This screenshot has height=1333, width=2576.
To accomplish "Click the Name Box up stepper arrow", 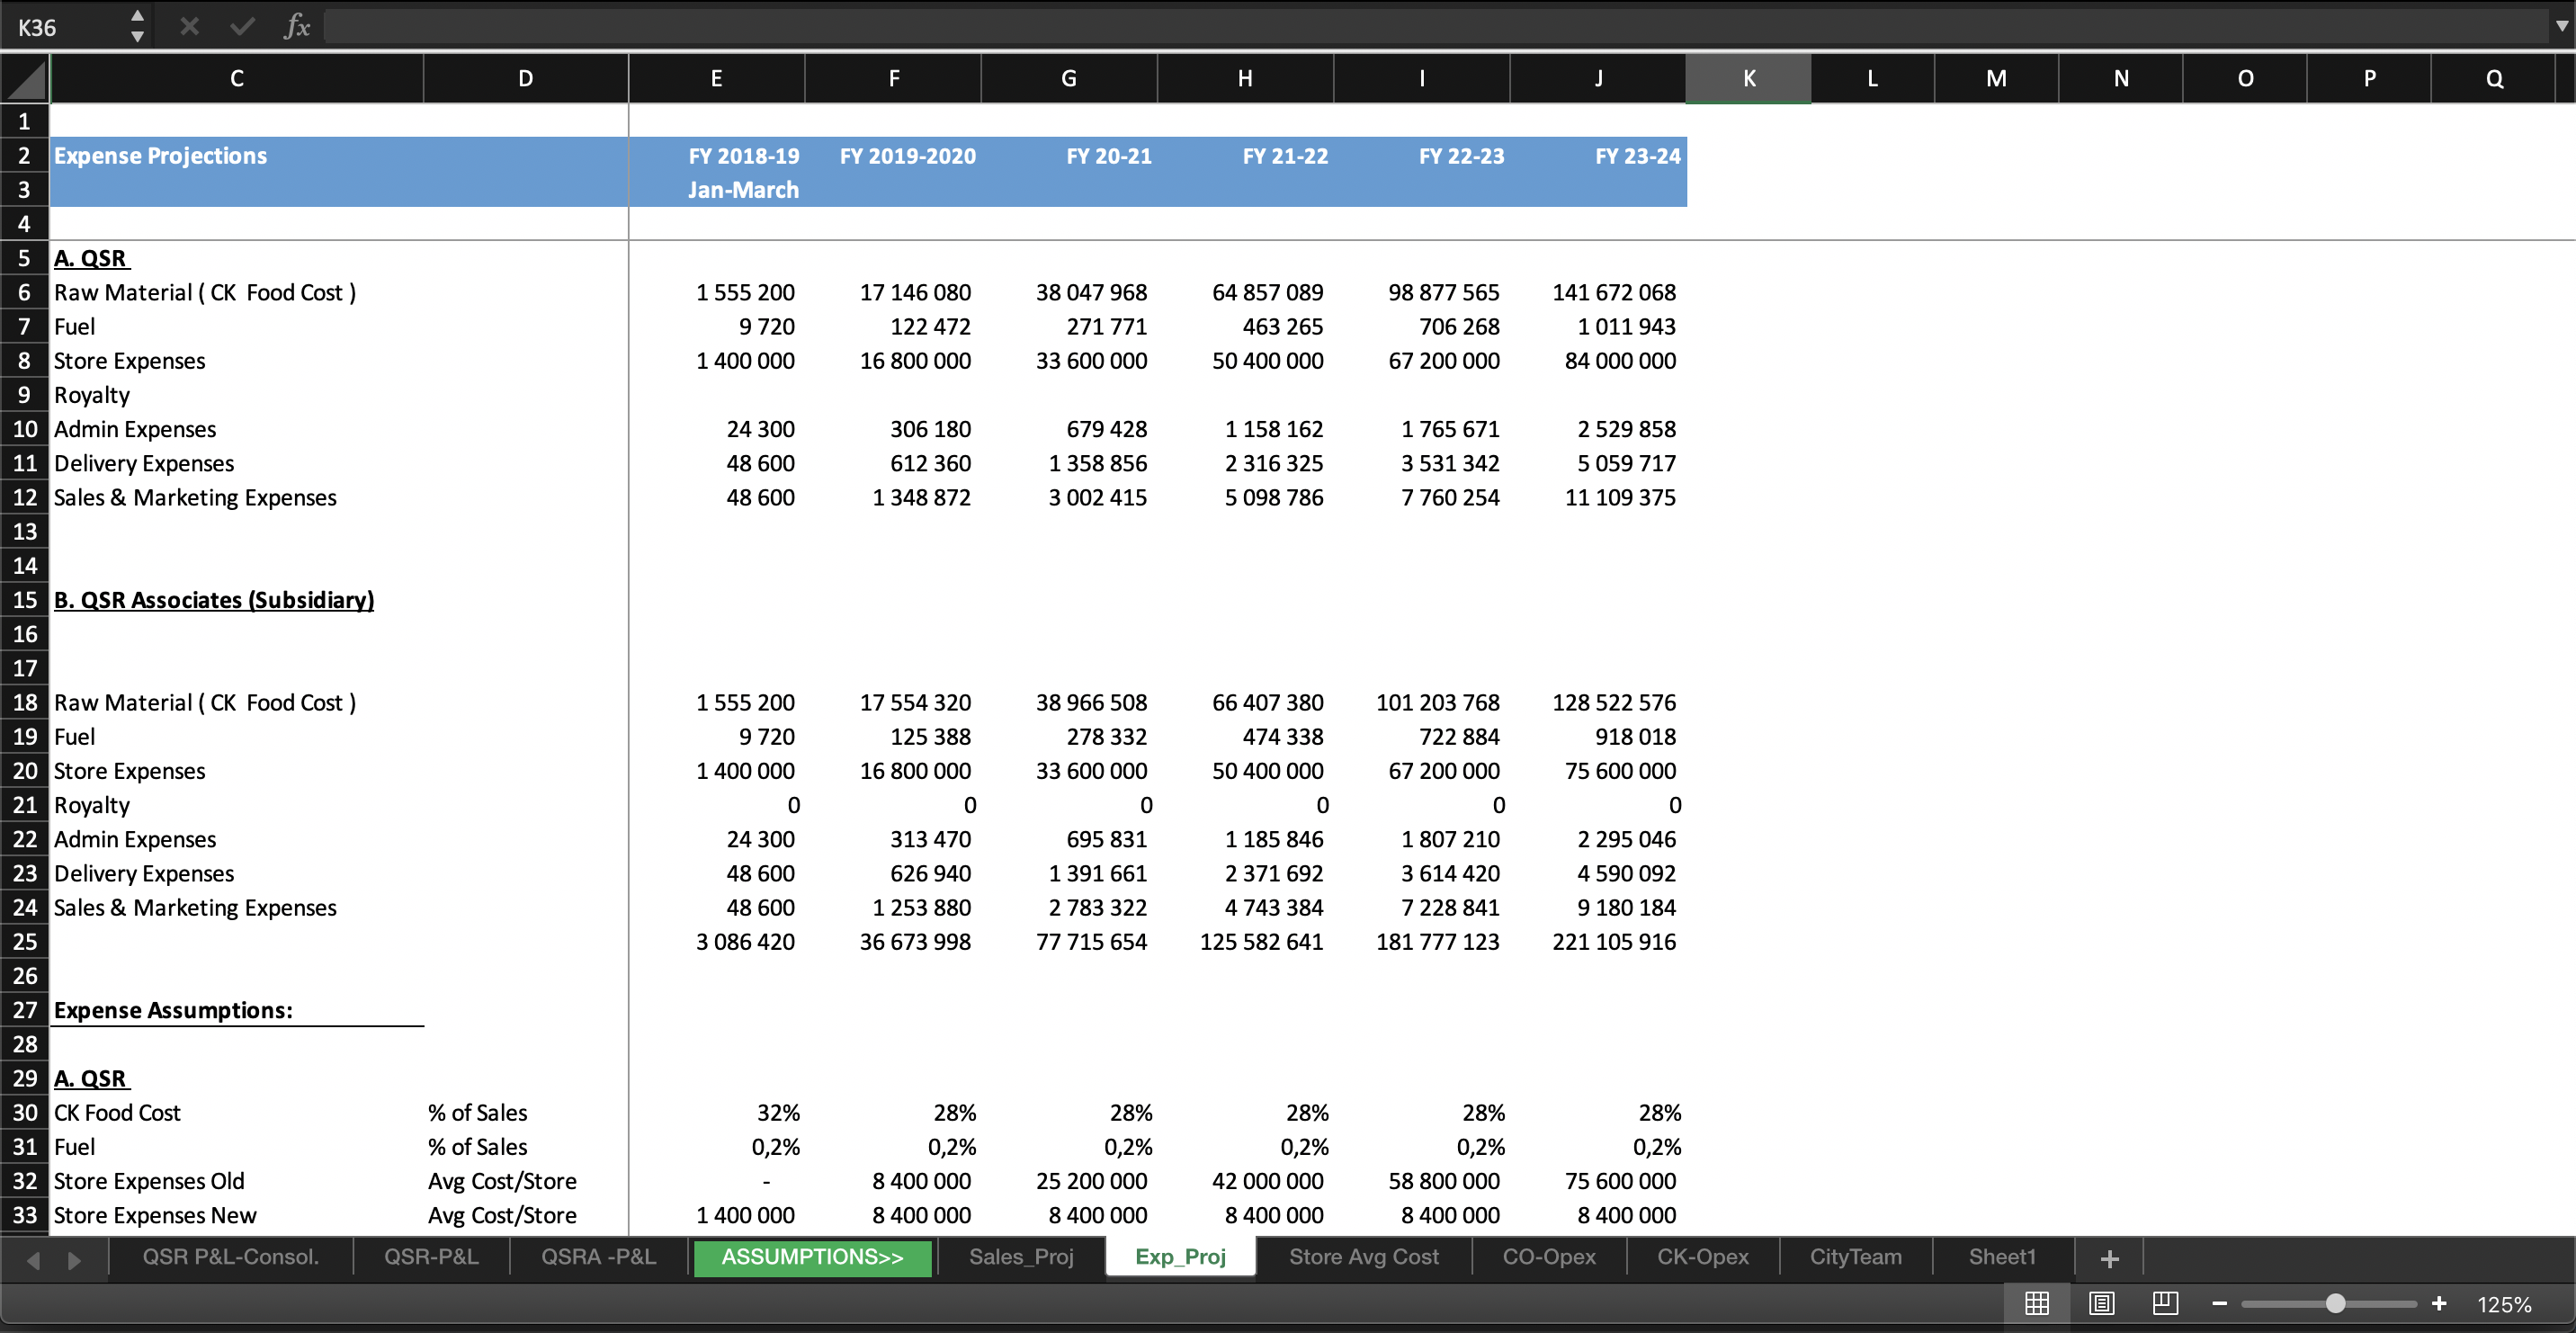I will [138, 15].
